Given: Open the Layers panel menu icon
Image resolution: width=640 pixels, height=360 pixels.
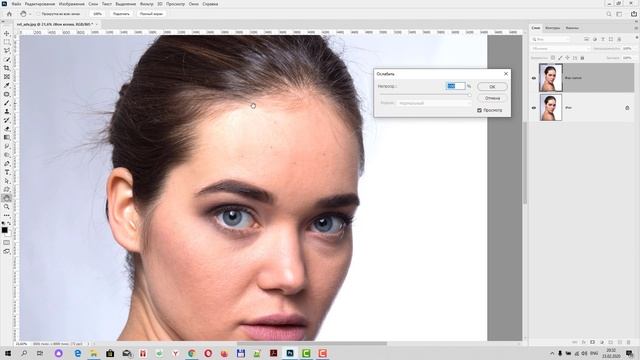Looking at the screenshot, I should (636, 28).
